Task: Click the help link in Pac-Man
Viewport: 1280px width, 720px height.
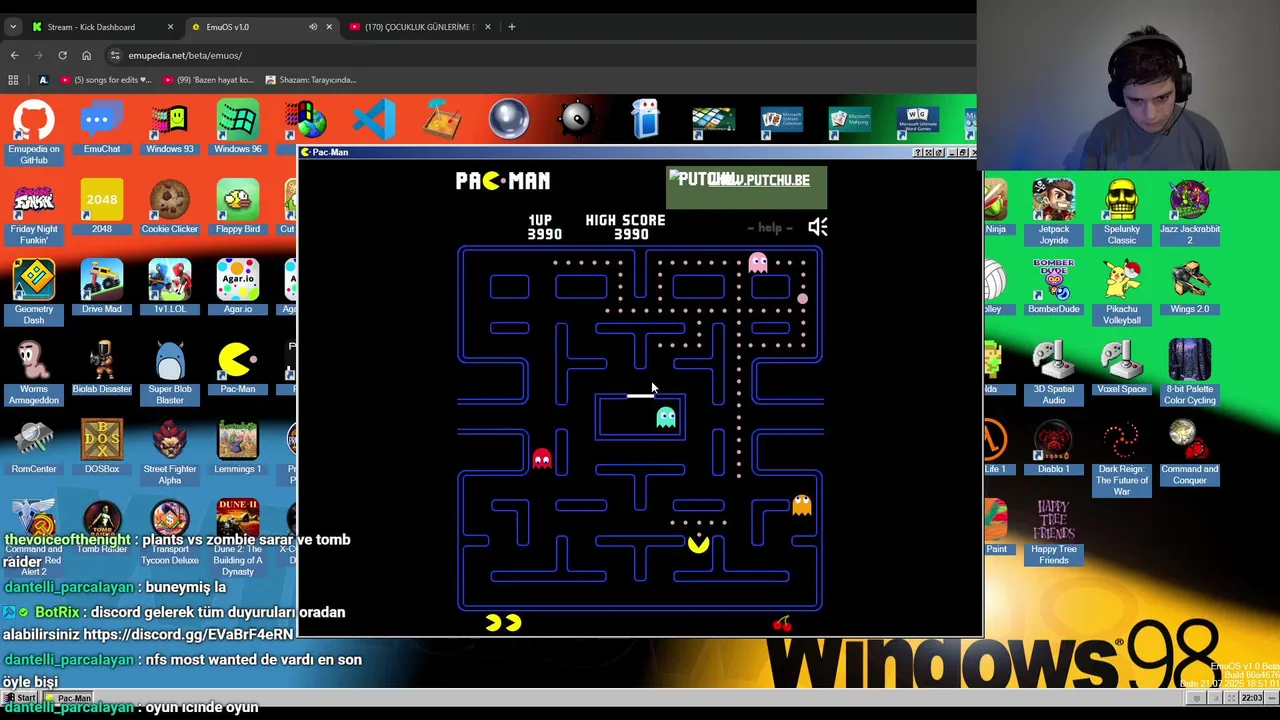Action: coord(769,228)
